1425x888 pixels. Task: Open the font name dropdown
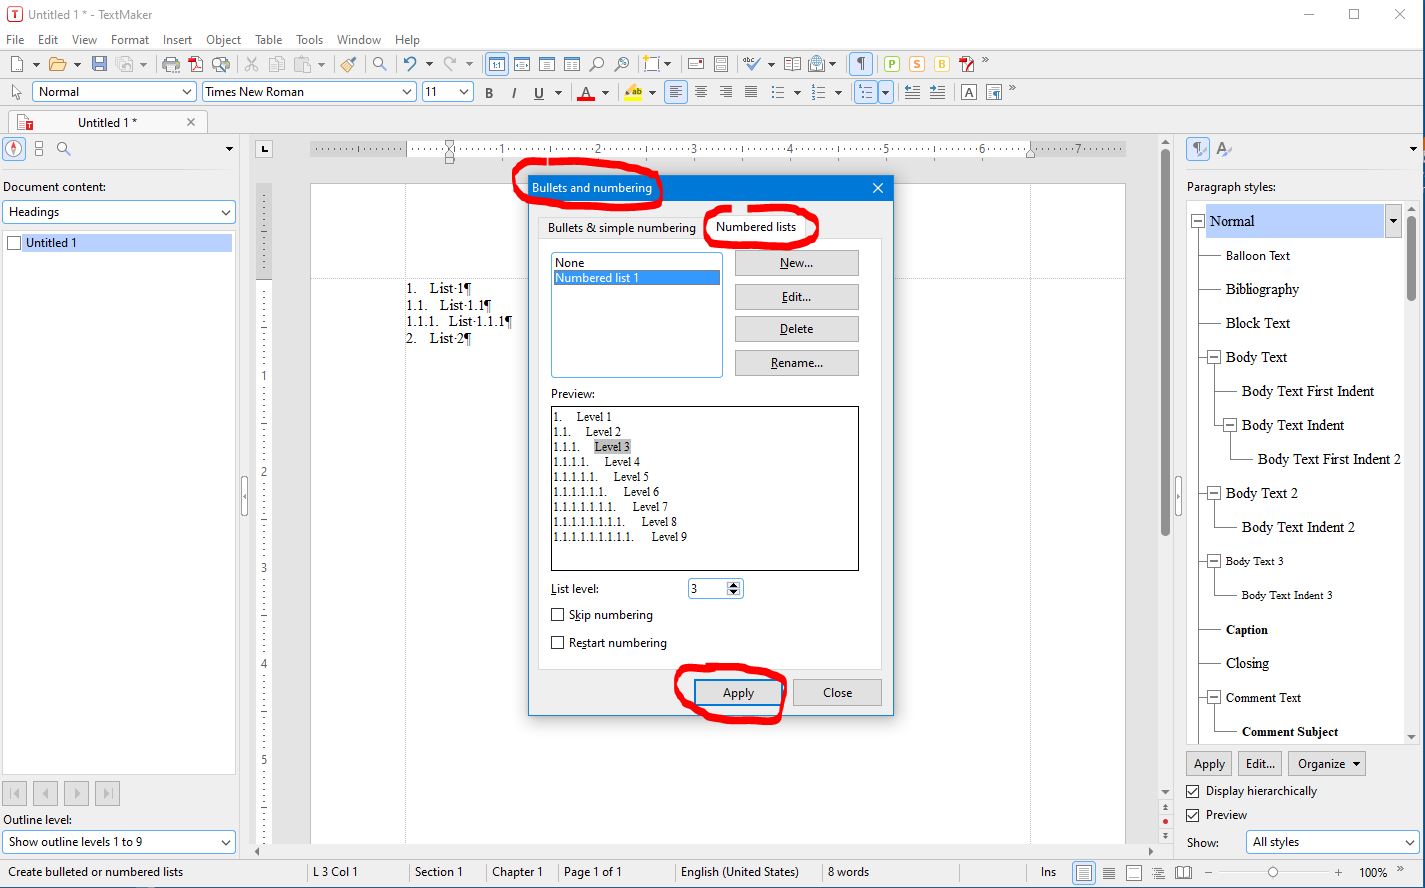tap(406, 92)
